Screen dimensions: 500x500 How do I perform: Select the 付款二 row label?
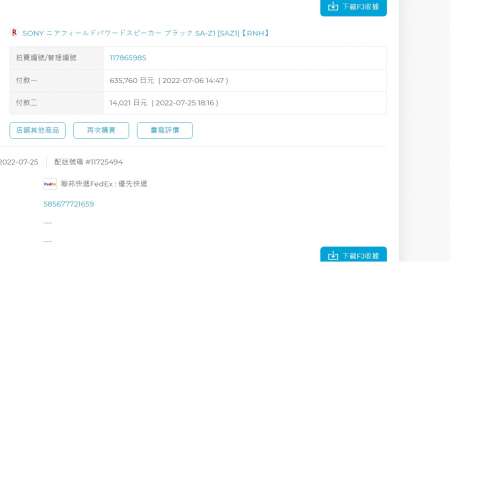[26, 103]
